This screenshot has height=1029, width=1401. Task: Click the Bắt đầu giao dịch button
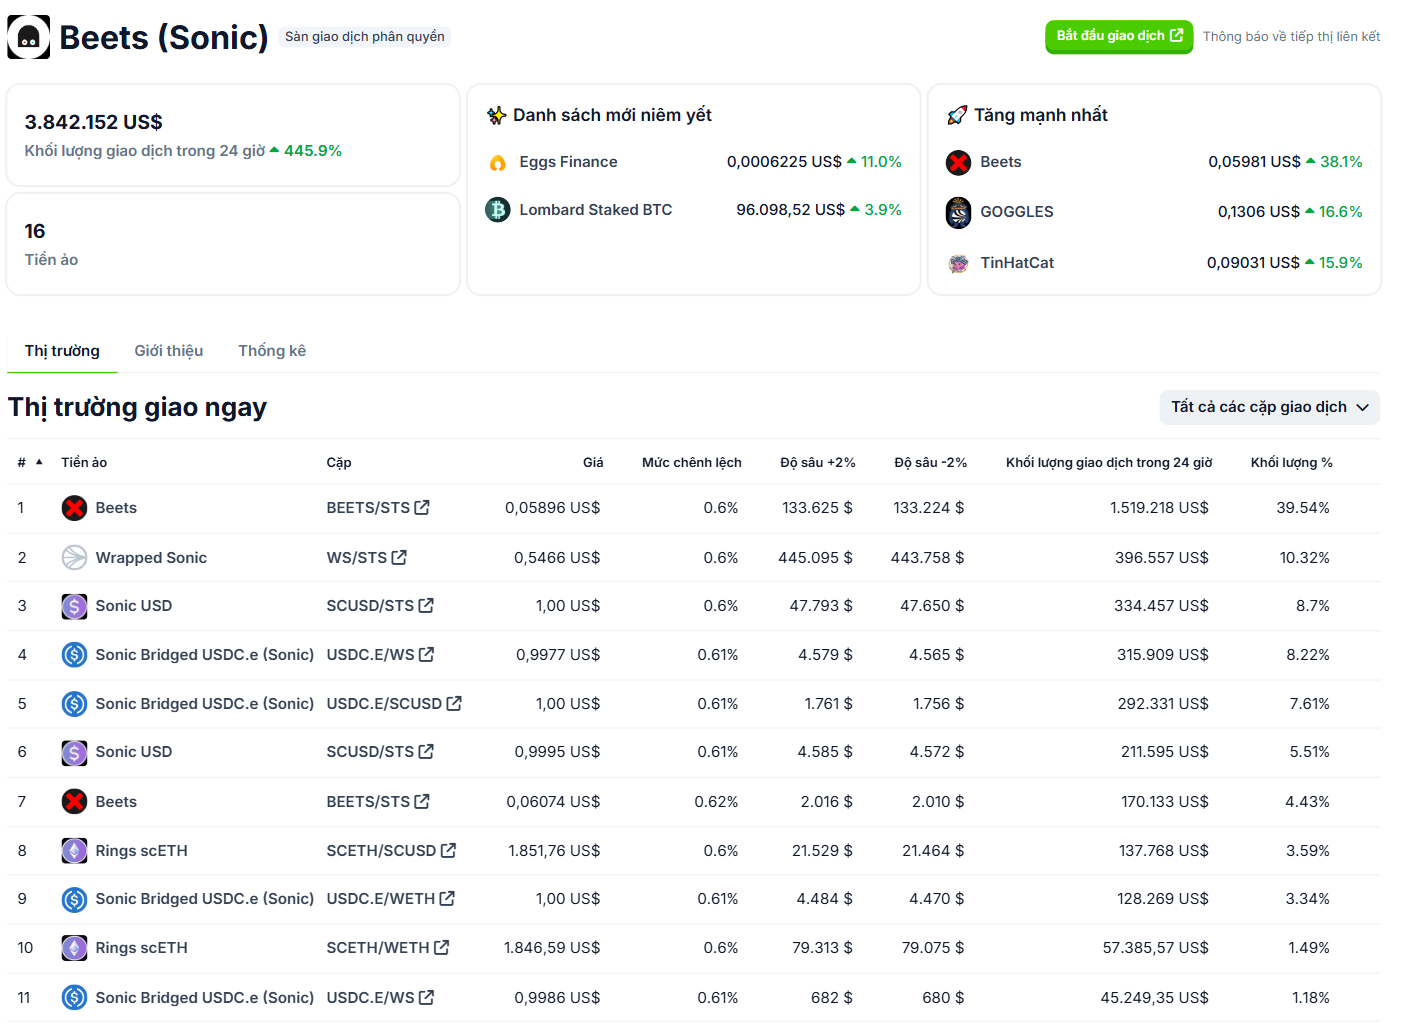point(1119,36)
